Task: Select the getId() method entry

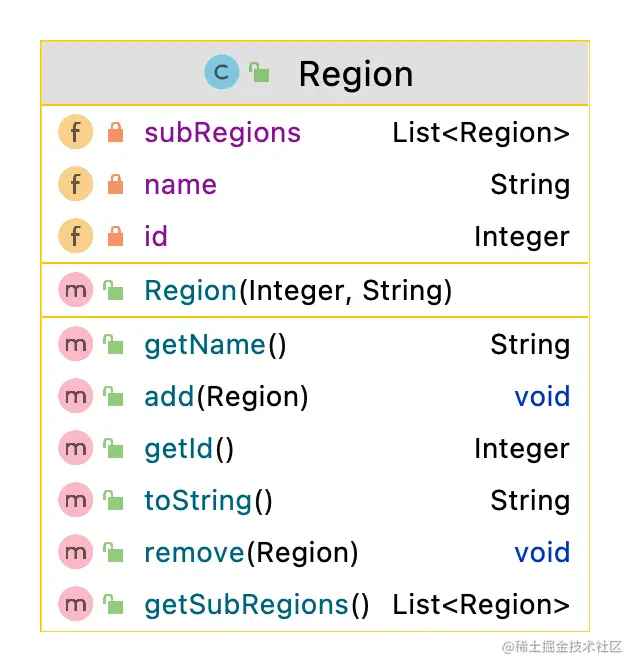Action: click(x=189, y=449)
